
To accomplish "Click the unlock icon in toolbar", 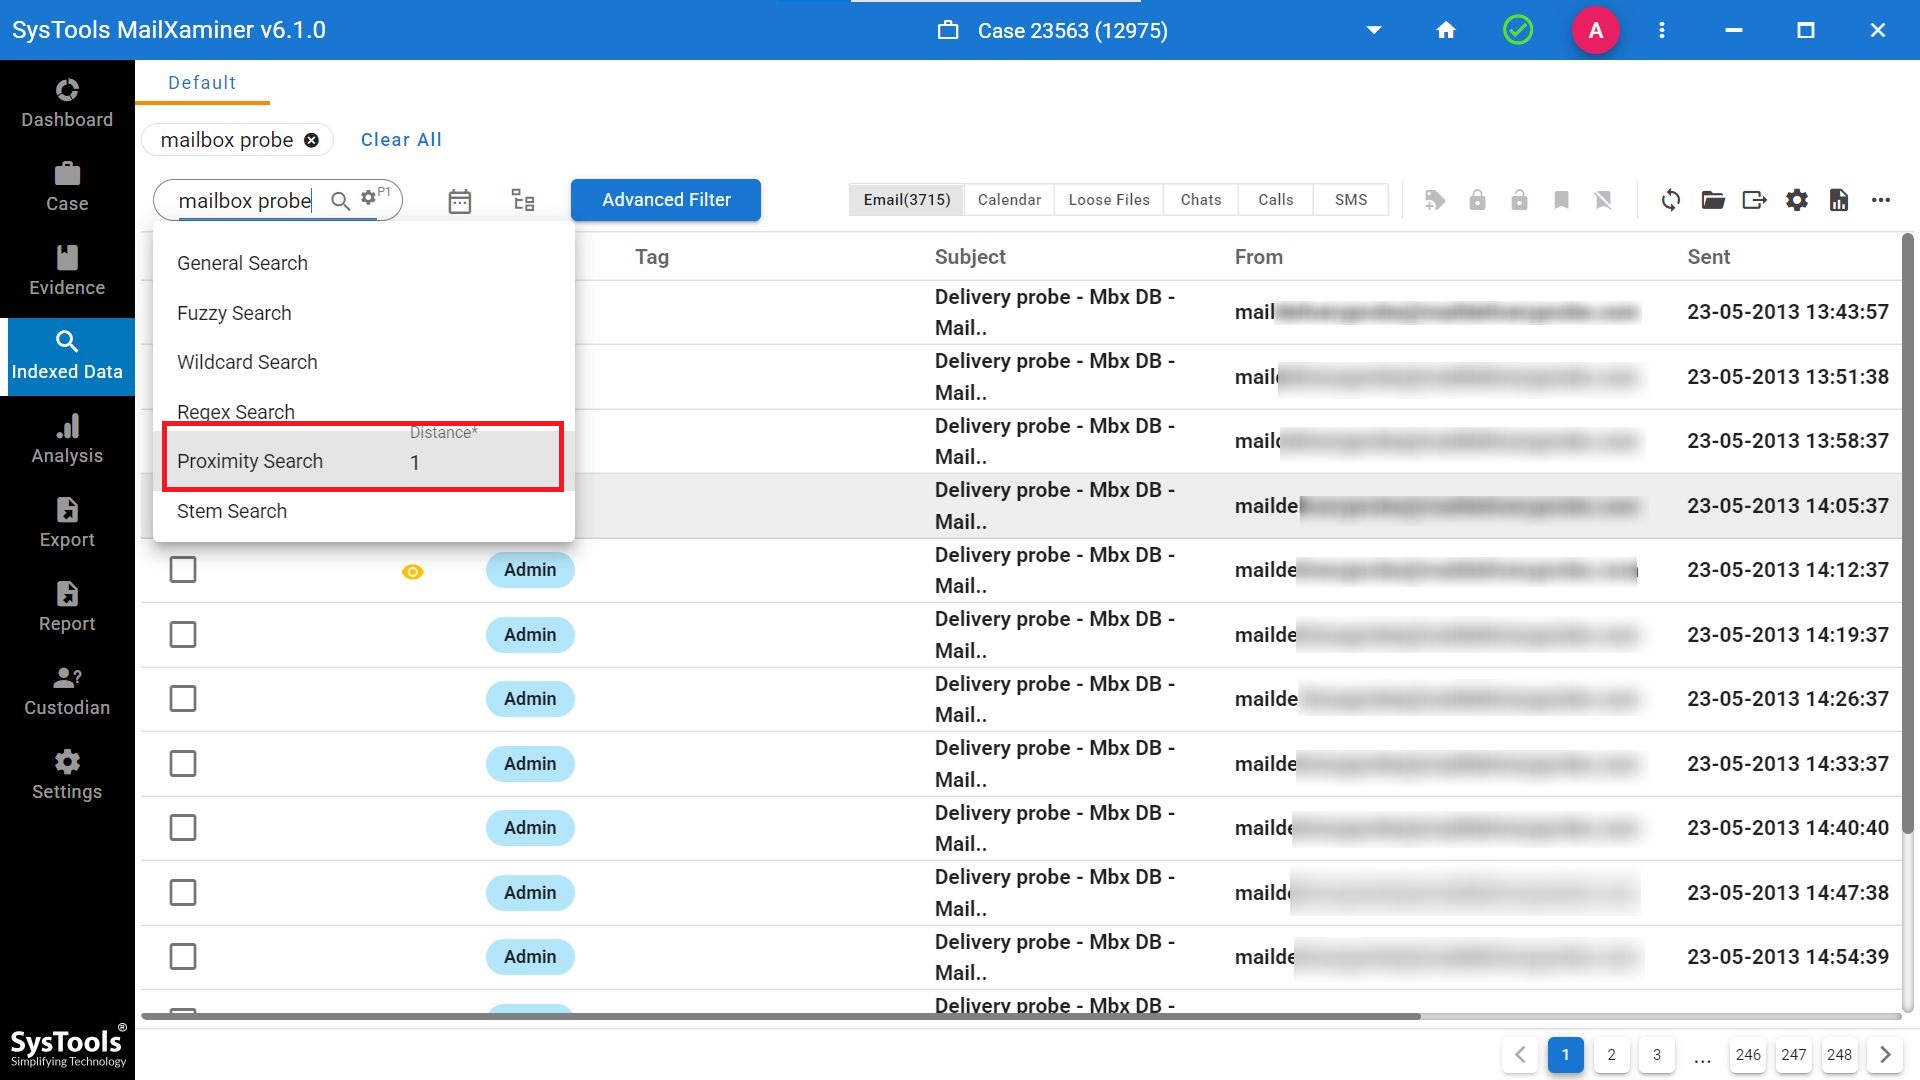I will point(1519,200).
